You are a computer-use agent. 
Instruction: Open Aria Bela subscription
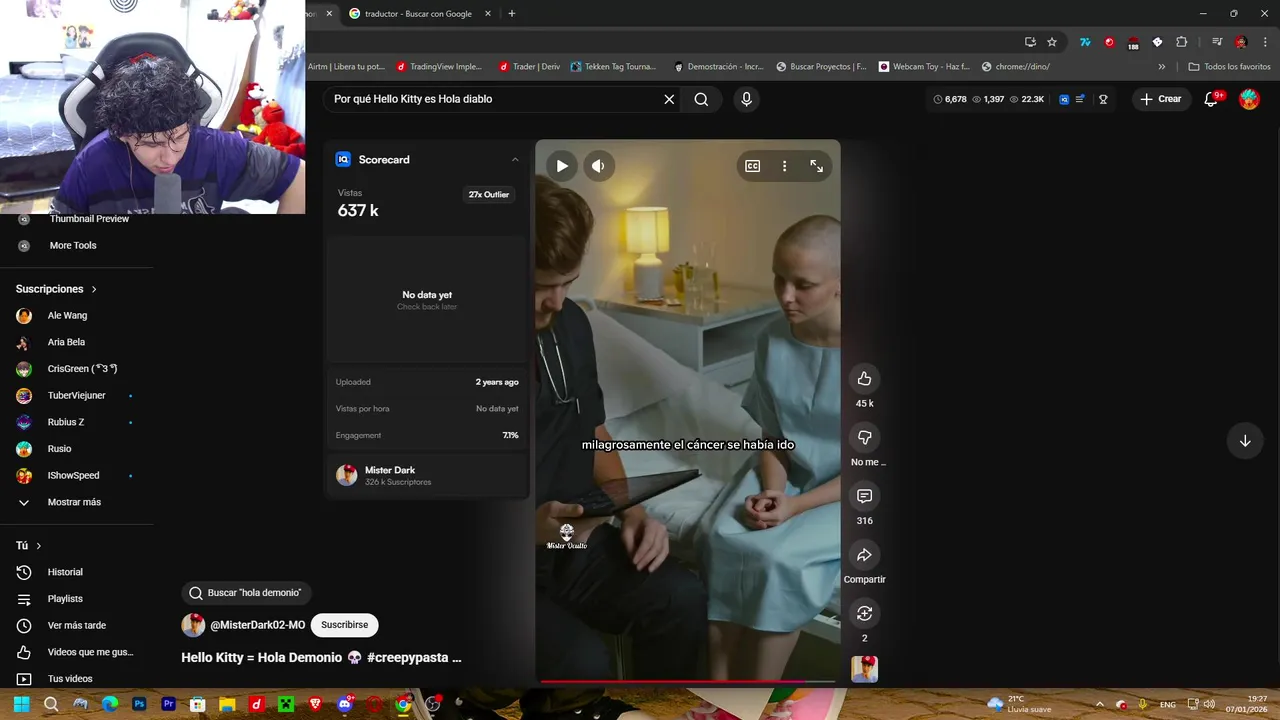tap(66, 342)
